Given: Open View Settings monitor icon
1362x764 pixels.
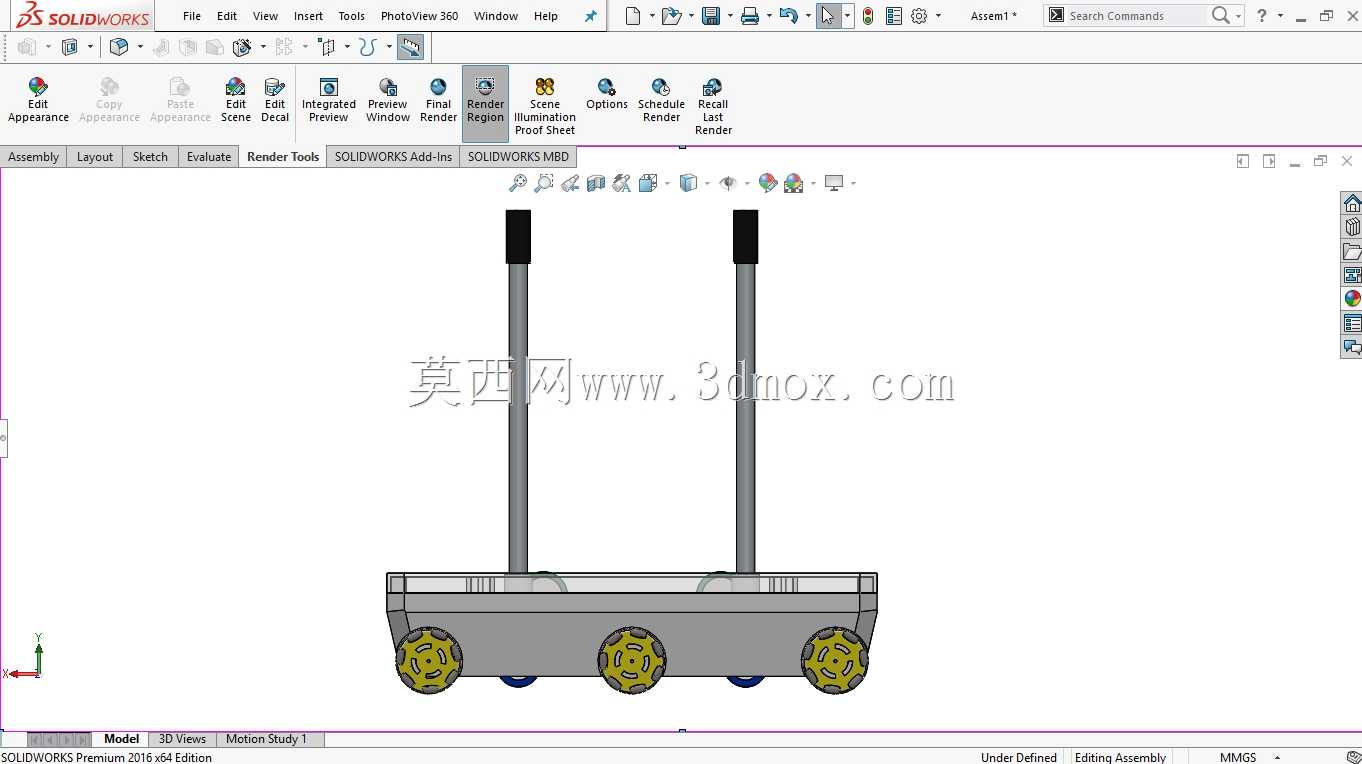Looking at the screenshot, I should click(x=834, y=183).
